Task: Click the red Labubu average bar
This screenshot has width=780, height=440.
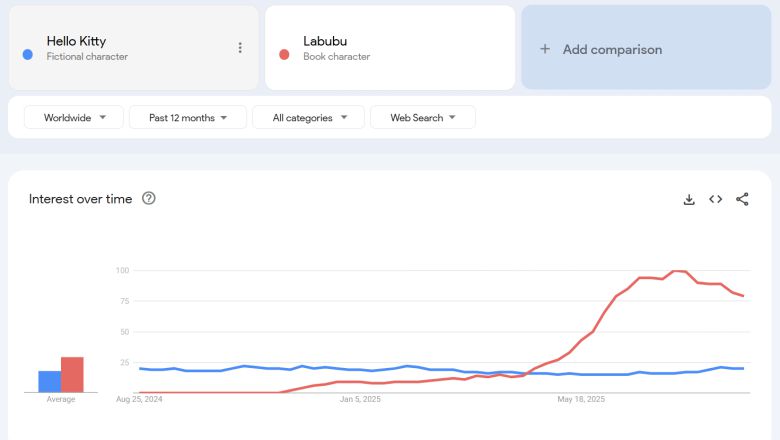Action: coord(72,374)
